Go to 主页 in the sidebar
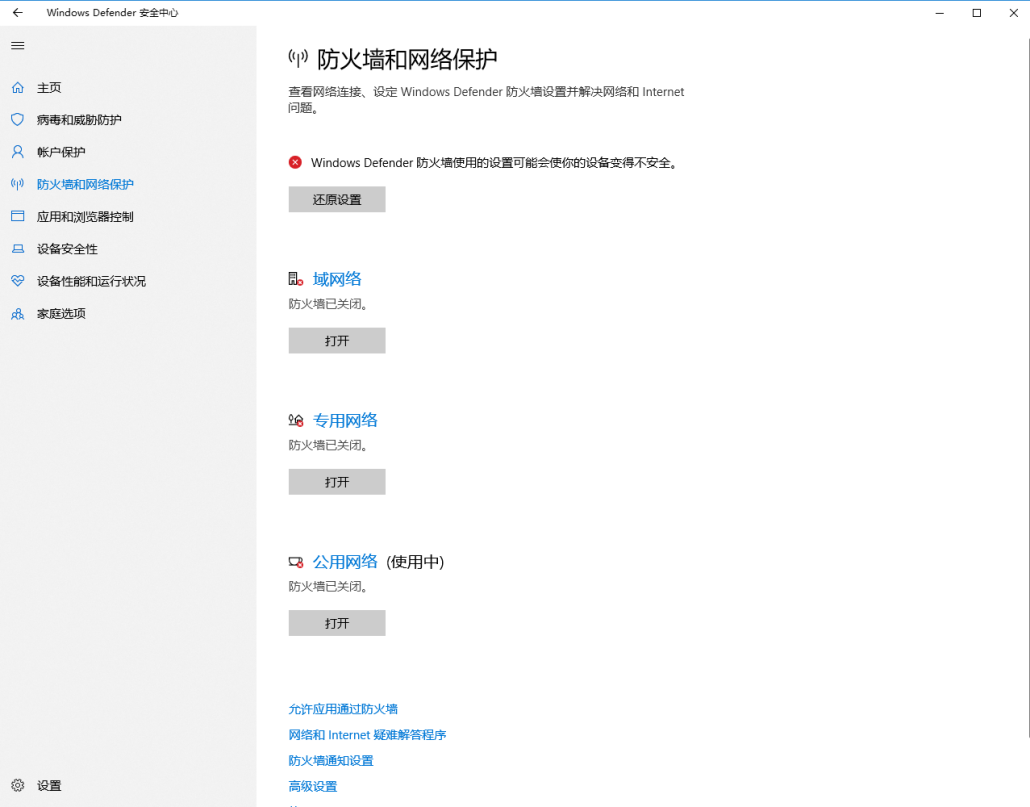1030x807 pixels. 49,87
